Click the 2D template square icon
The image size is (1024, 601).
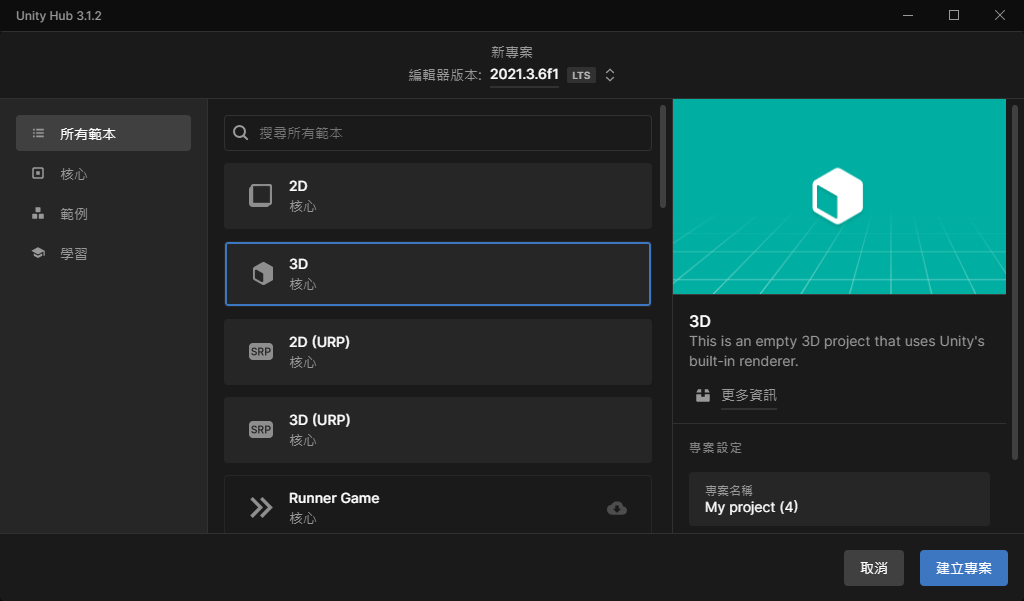point(261,195)
